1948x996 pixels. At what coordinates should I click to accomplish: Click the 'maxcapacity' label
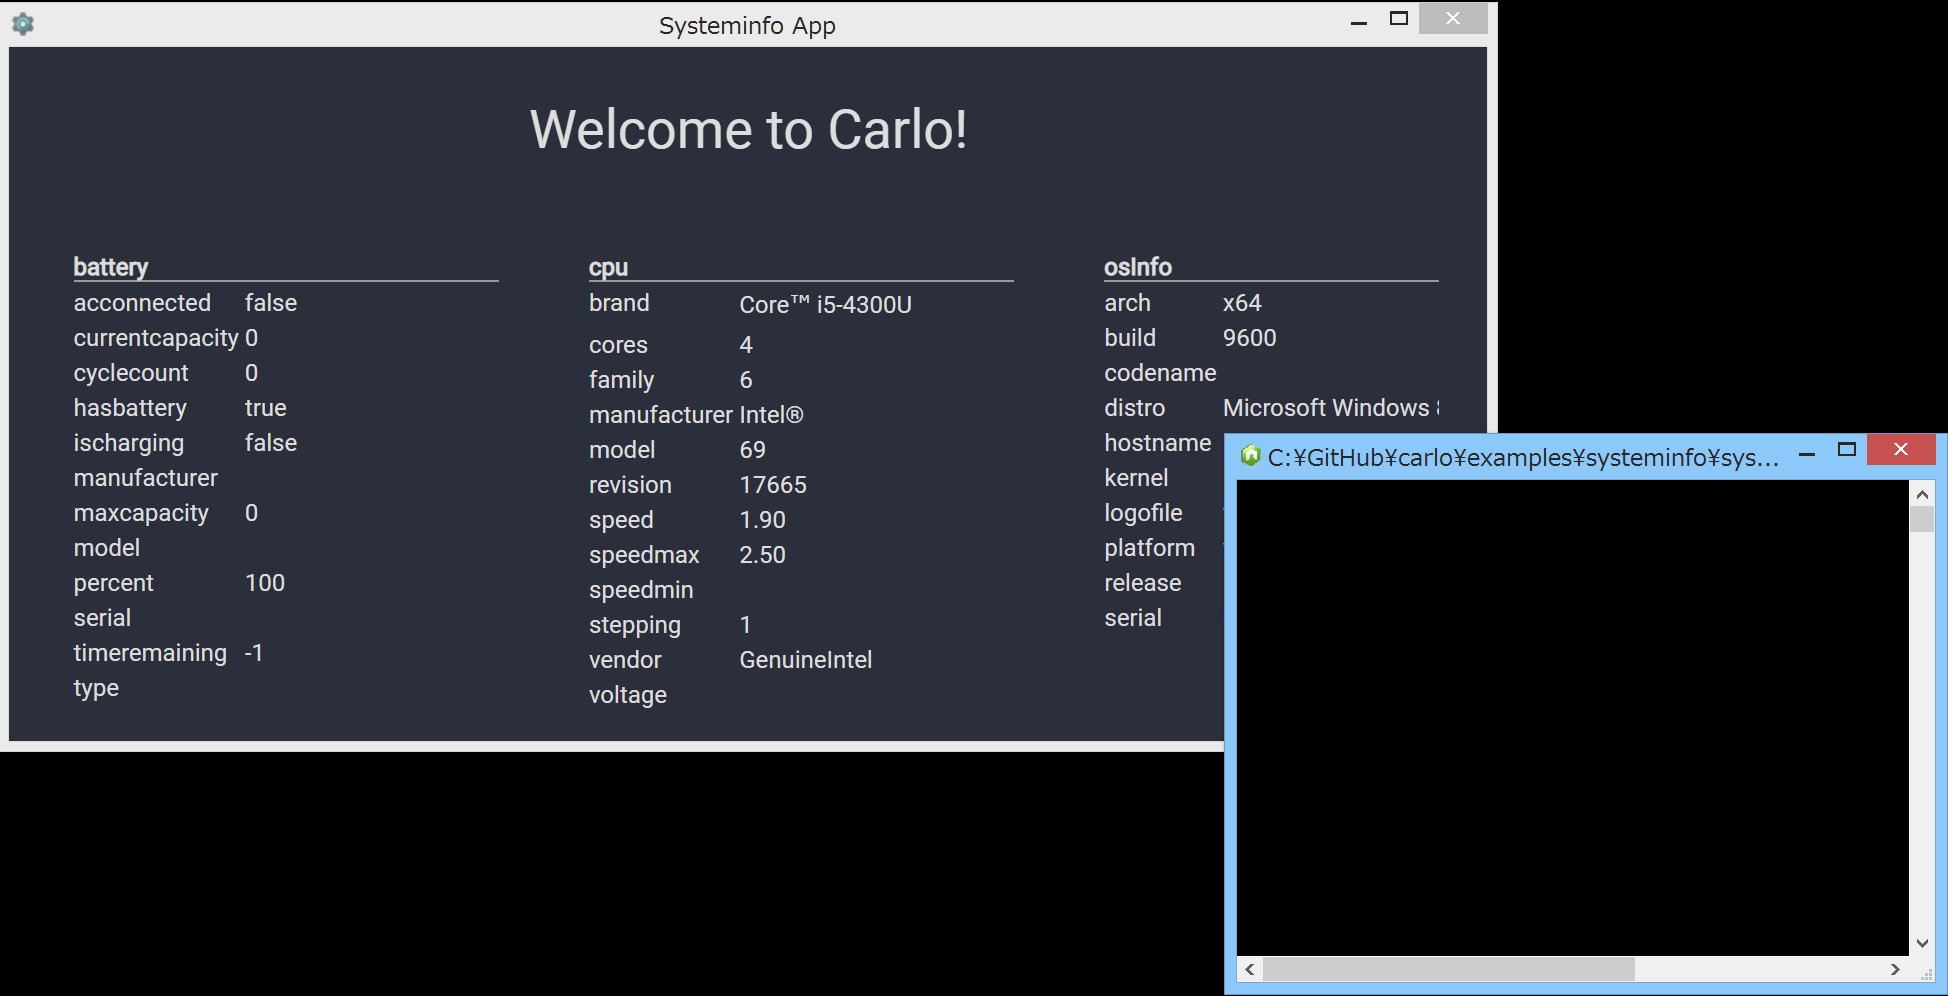pos(141,513)
